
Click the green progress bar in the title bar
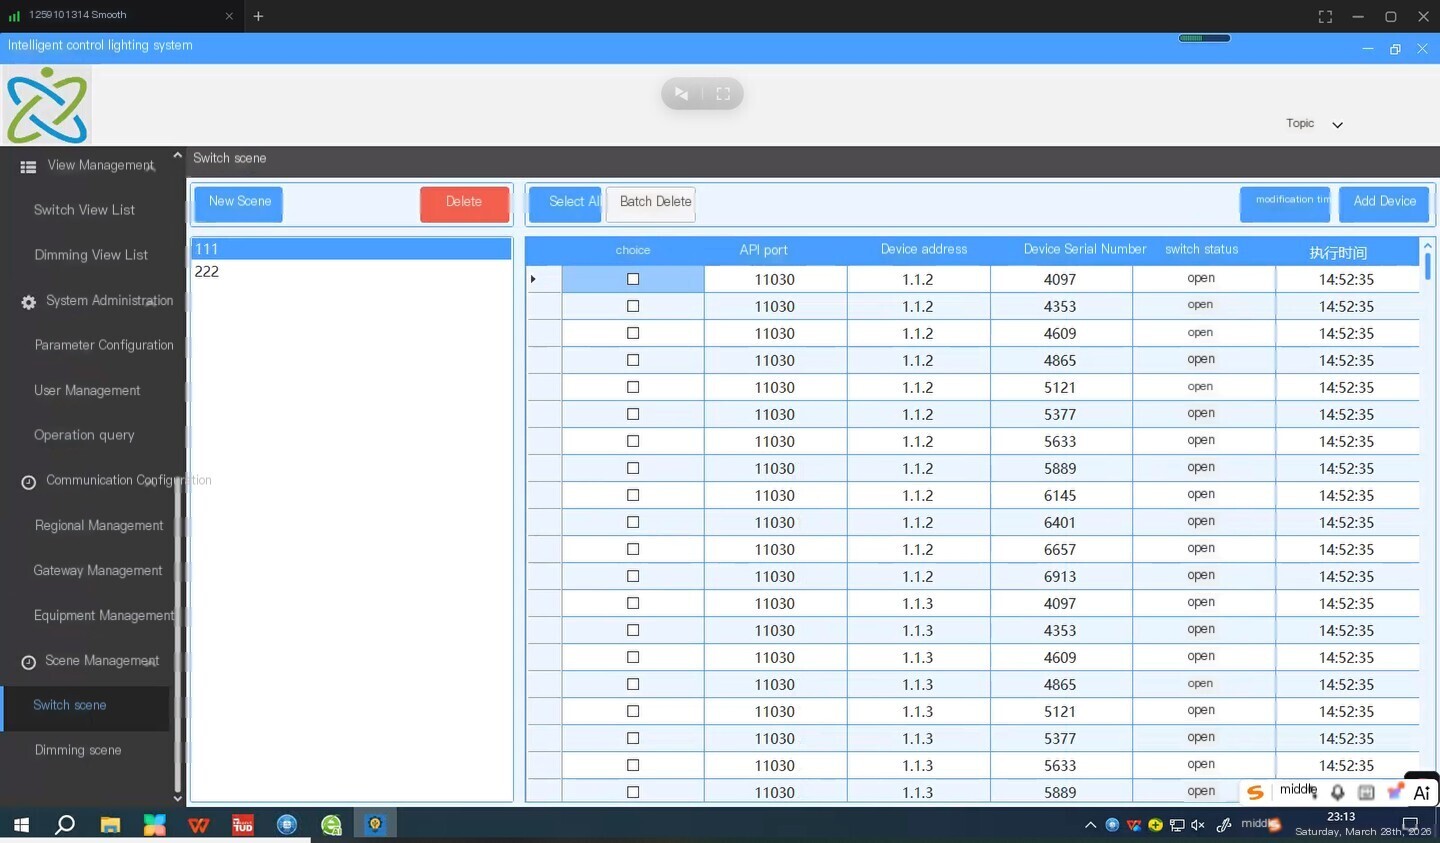pyautogui.click(x=1204, y=38)
